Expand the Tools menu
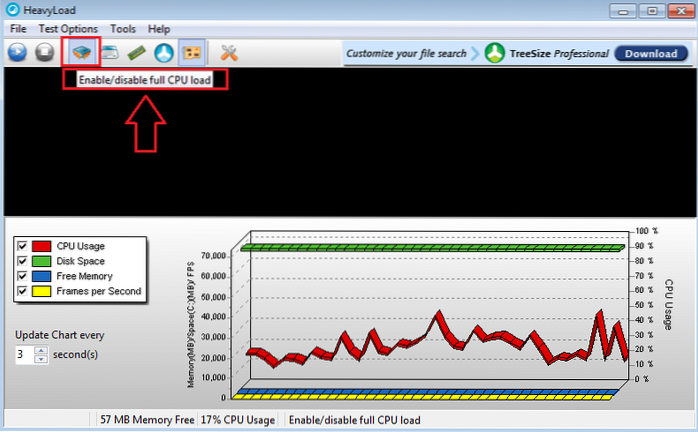Screen dimensions: 698x432 coord(123,29)
